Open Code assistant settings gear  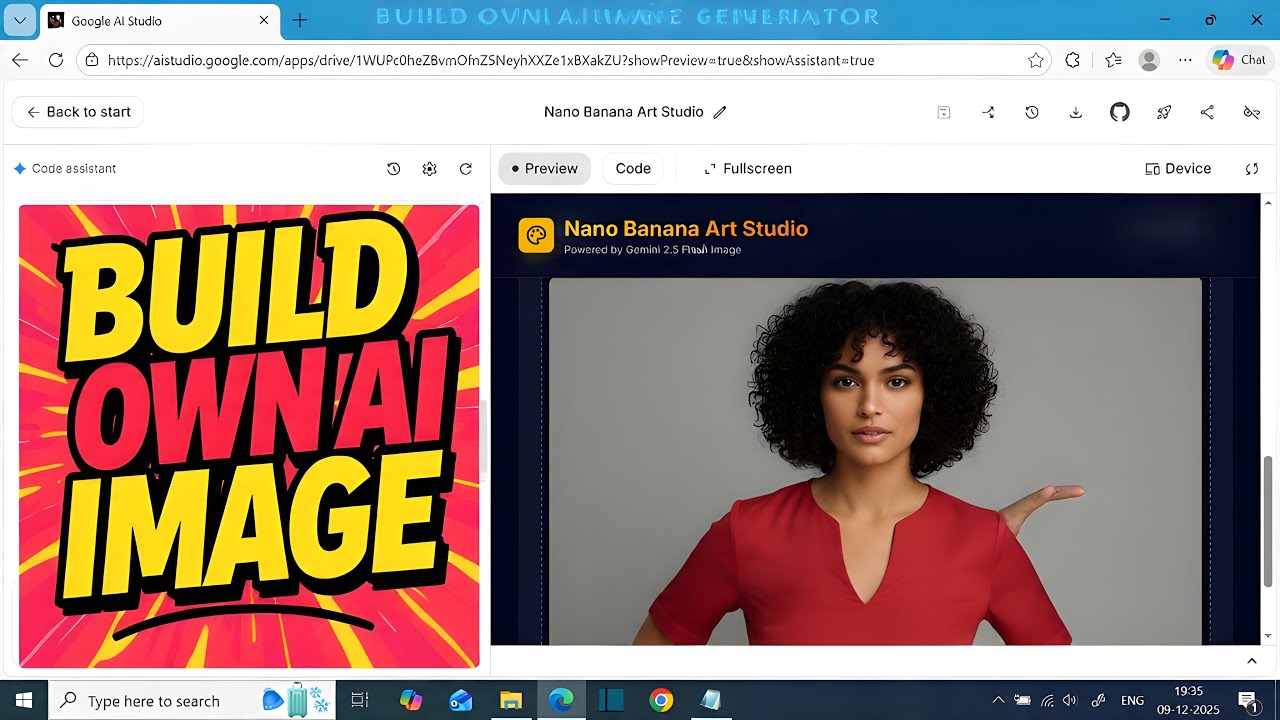[429, 169]
